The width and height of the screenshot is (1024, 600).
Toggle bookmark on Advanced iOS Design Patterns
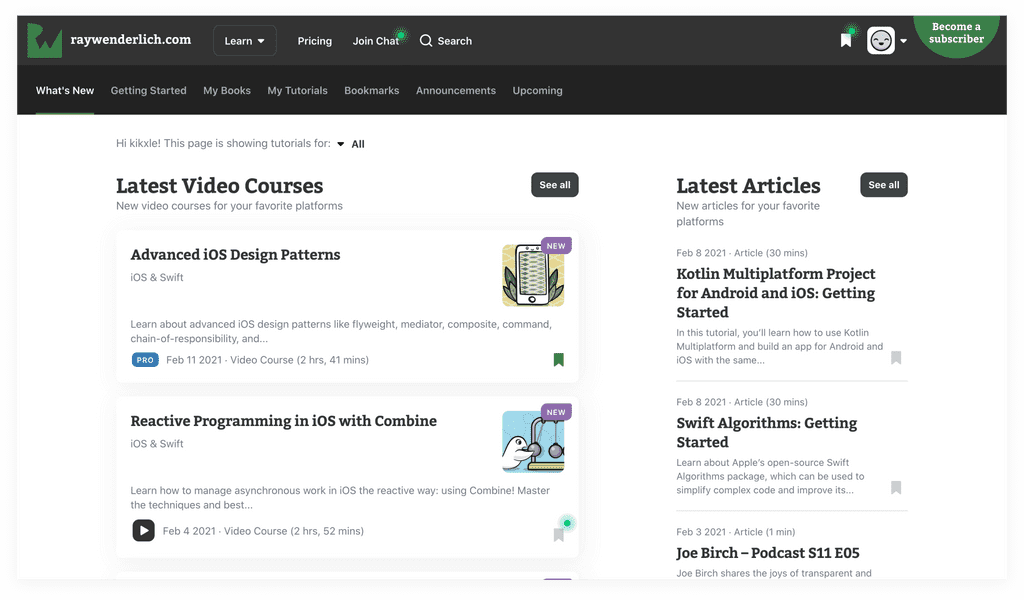(558, 360)
